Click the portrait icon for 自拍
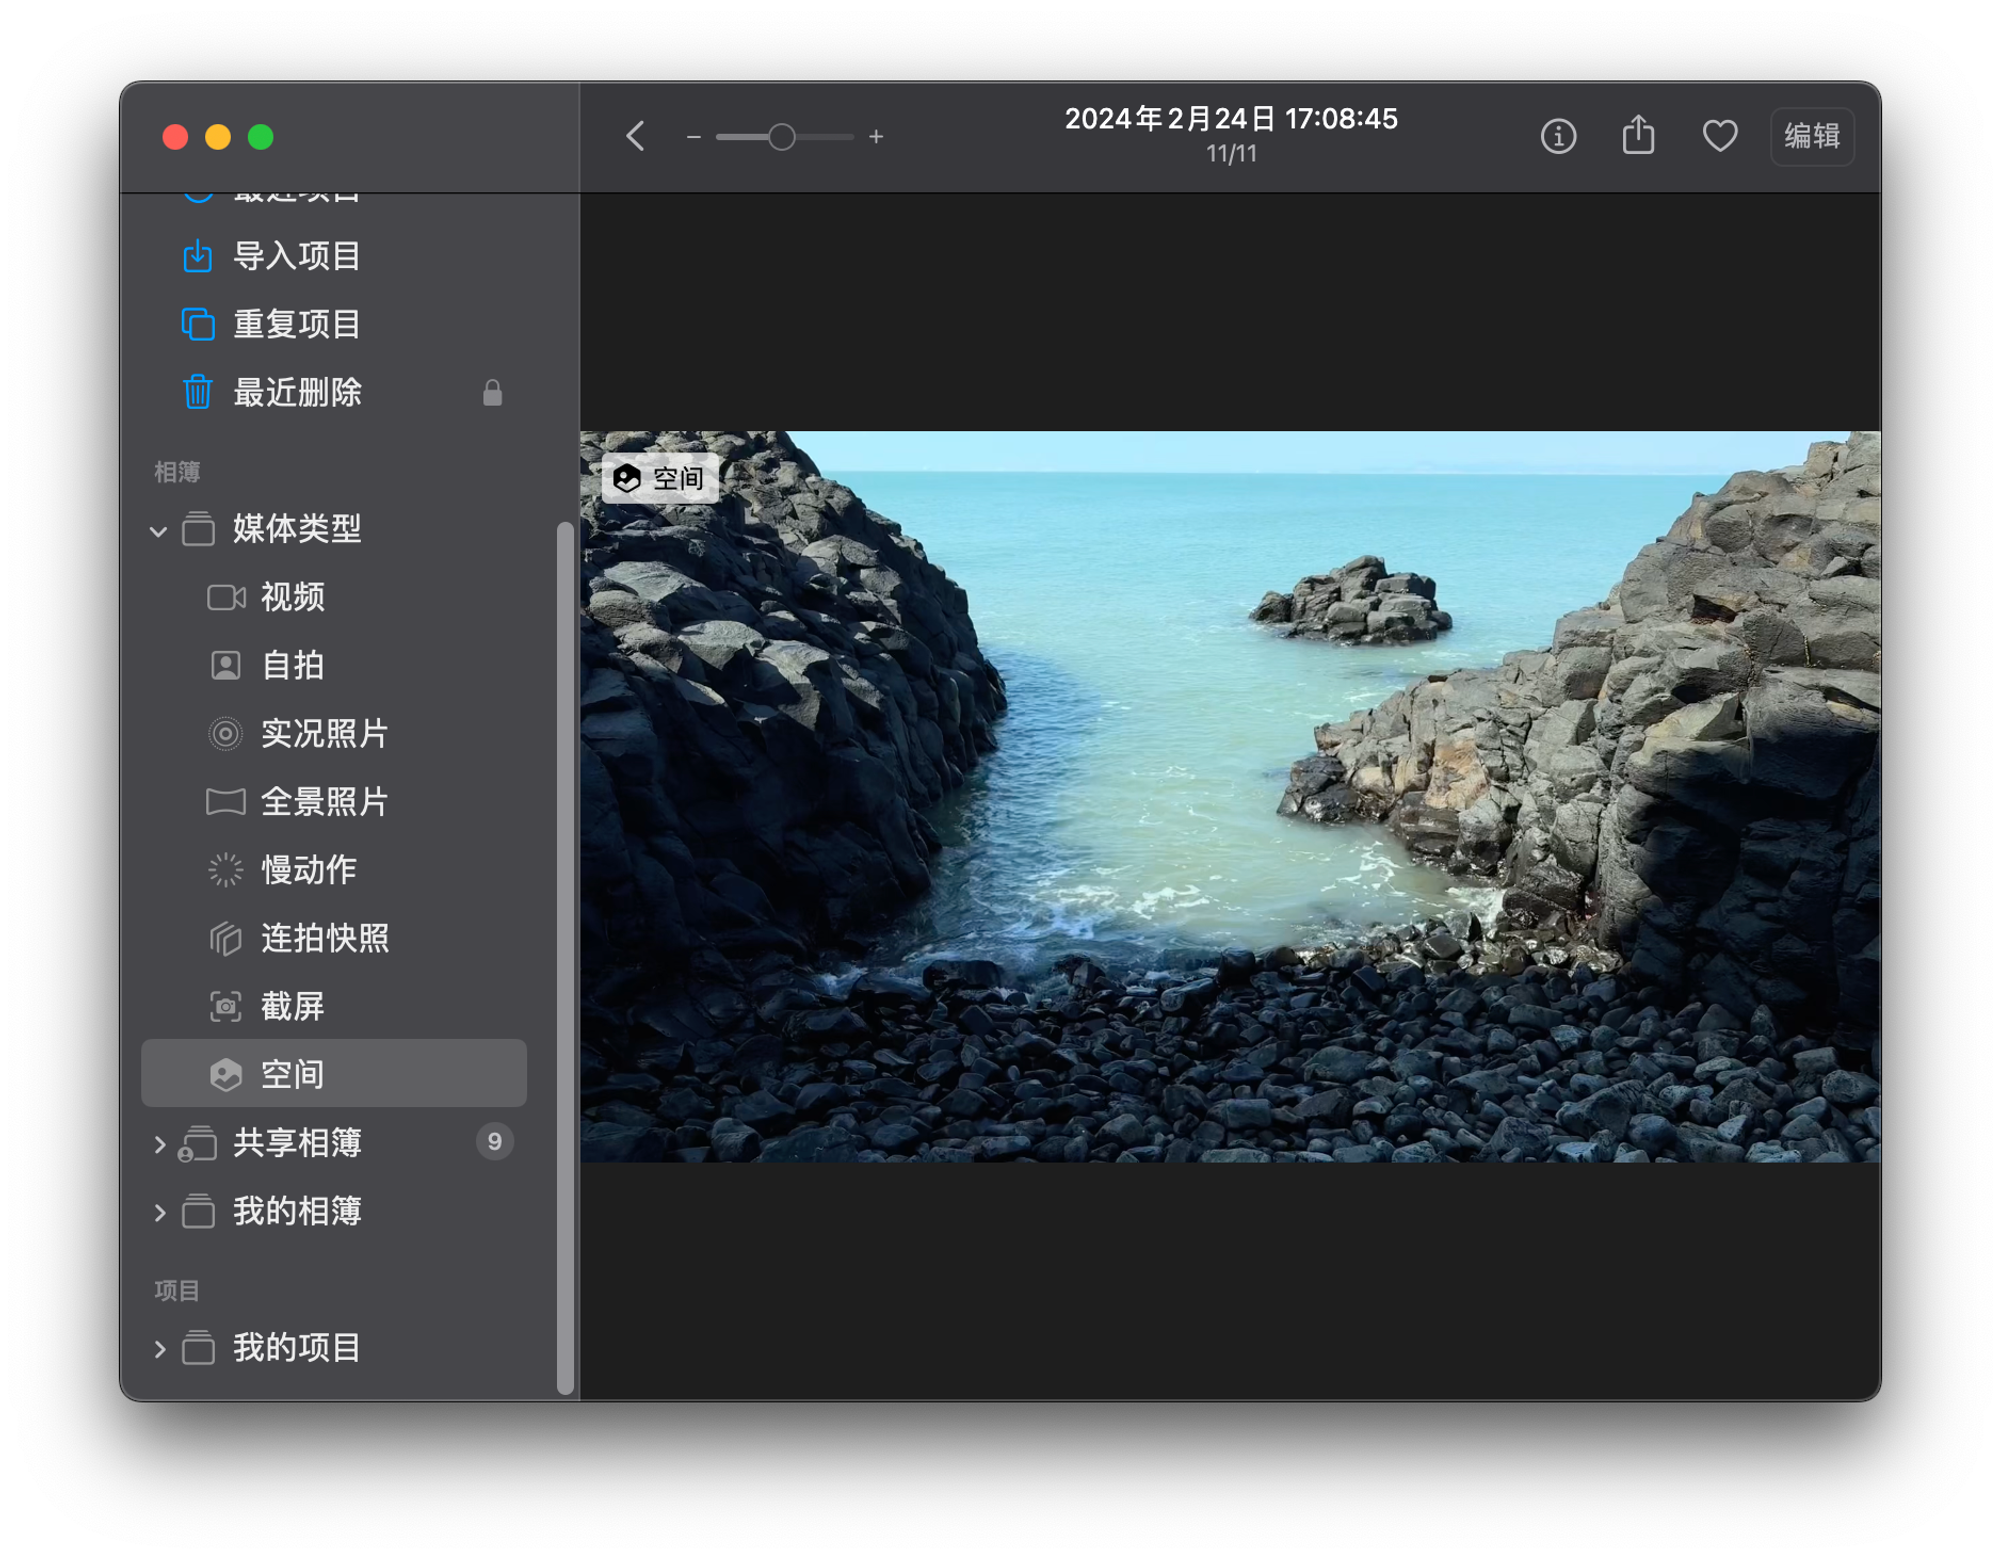2000x1559 pixels. click(x=226, y=665)
